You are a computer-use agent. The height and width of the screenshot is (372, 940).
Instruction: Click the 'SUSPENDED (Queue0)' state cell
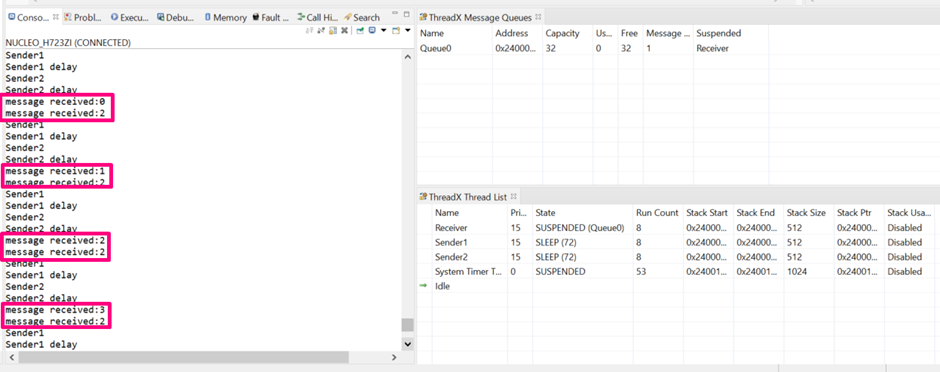(580, 228)
